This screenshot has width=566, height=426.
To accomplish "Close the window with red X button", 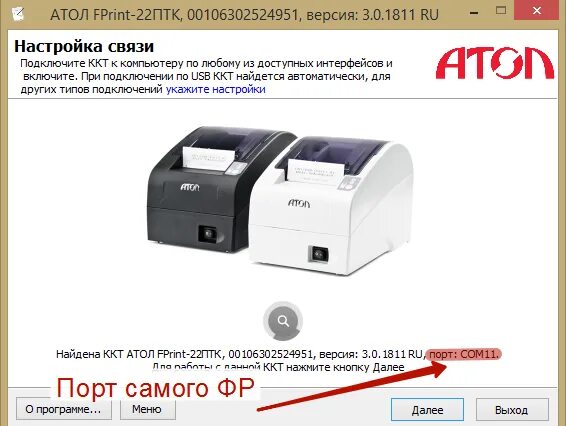I will tap(536, 11).
